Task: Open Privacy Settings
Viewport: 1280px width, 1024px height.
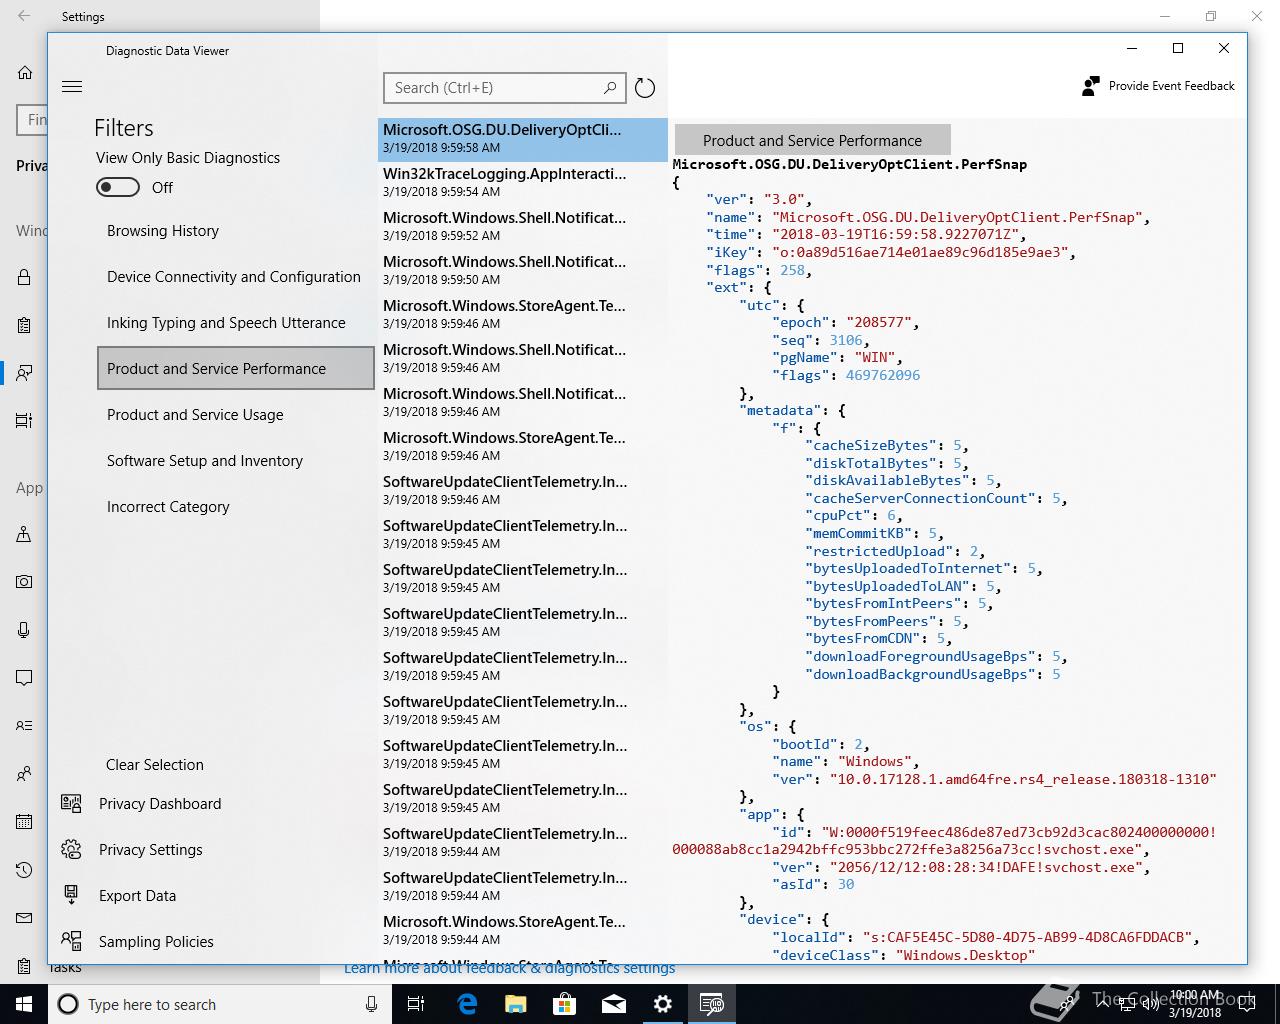Action: pyautogui.click(x=151, y=850)
